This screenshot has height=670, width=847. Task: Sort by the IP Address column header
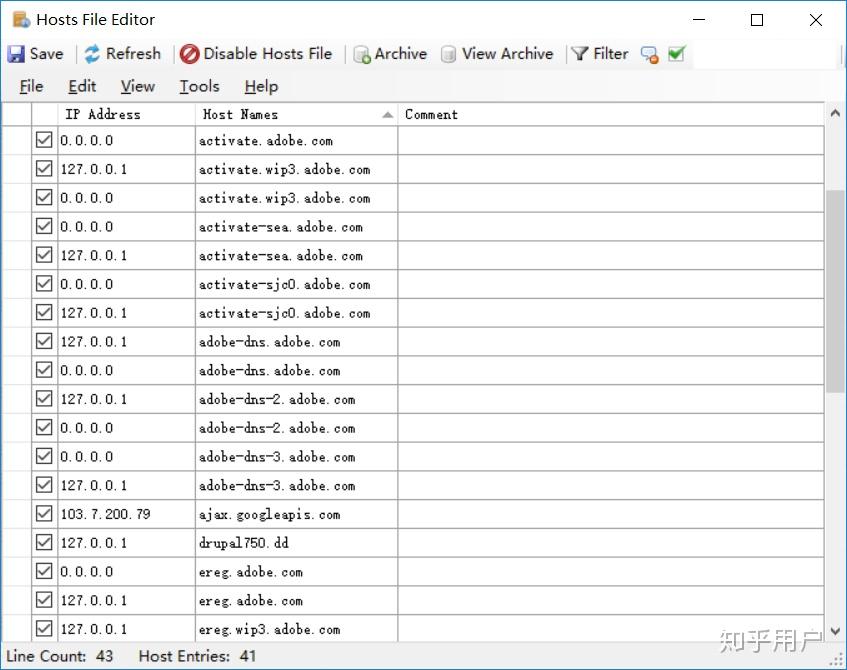[x=126, y=115]
